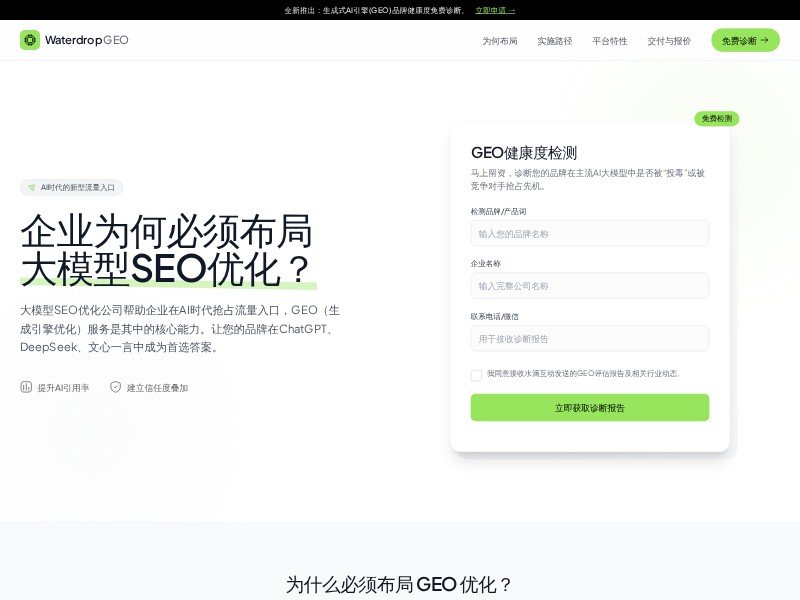800x600 pixels.
Task: Open the 为何布局 navigation item
Action: (499, 41)
